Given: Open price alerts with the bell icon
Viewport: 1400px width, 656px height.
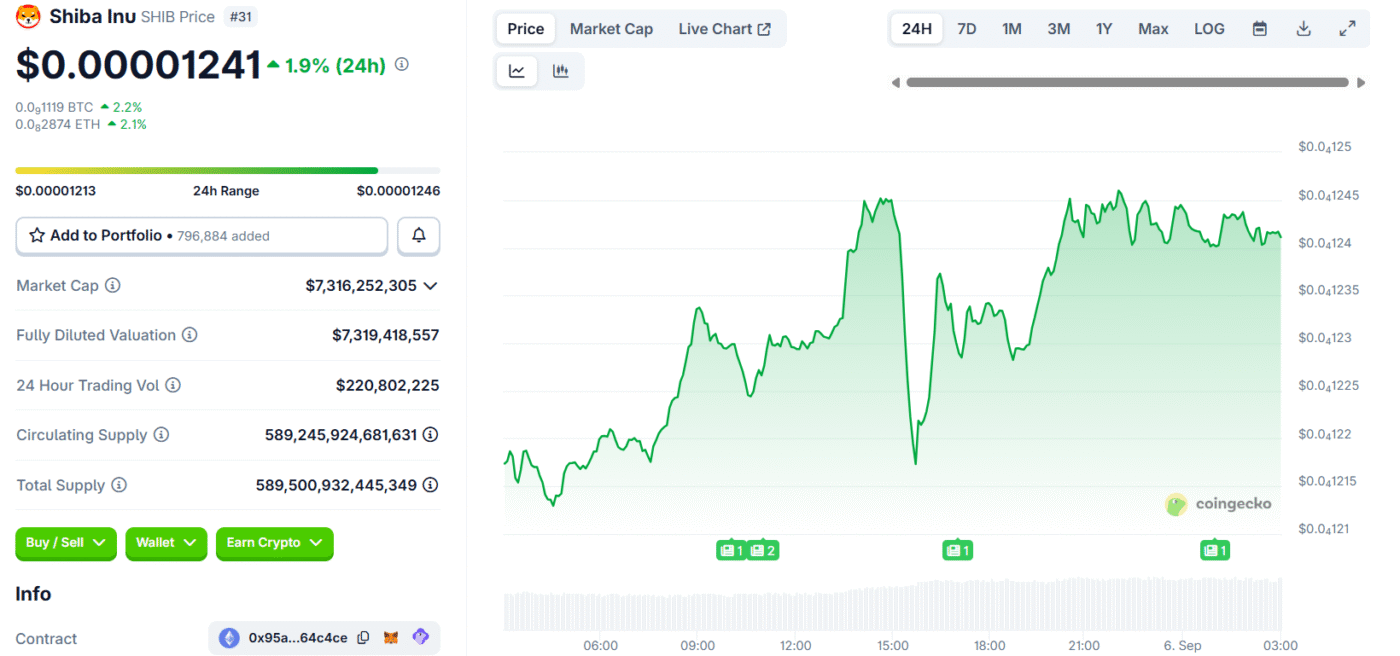Looking at the screenshot, I should click(419, 236).
